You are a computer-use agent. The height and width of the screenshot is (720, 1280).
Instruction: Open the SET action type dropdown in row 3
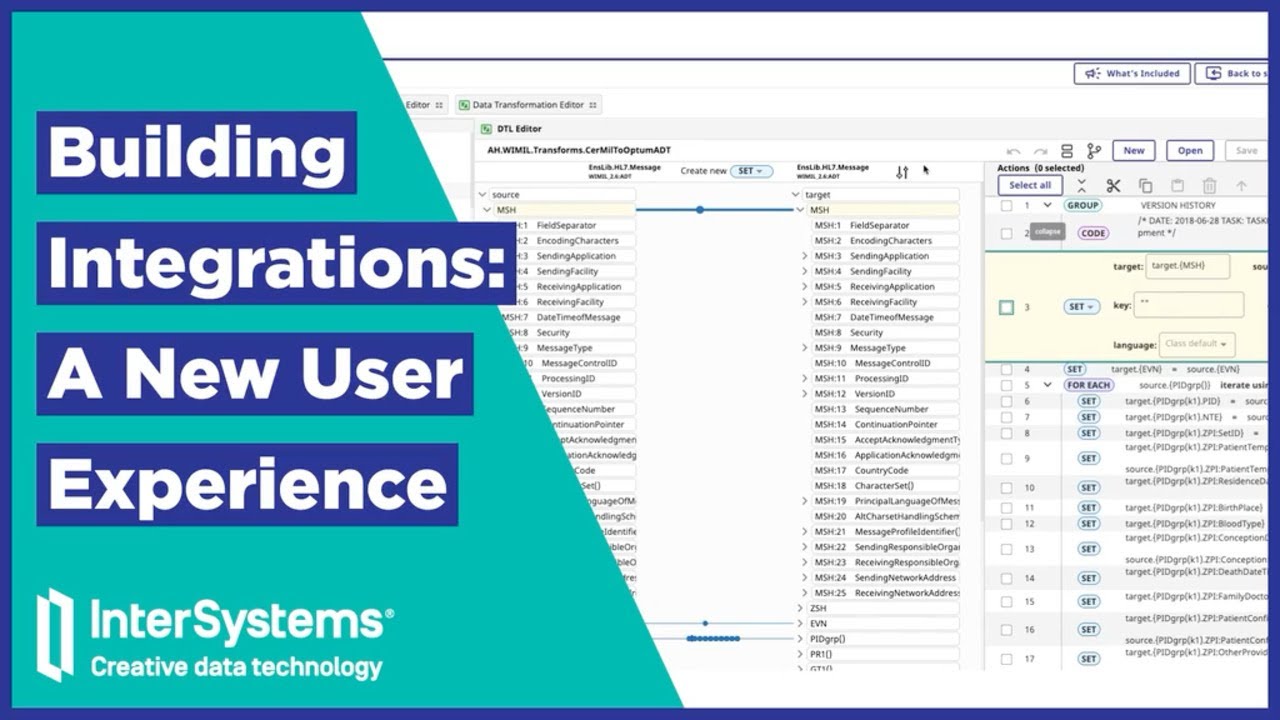coord(1081,307)
